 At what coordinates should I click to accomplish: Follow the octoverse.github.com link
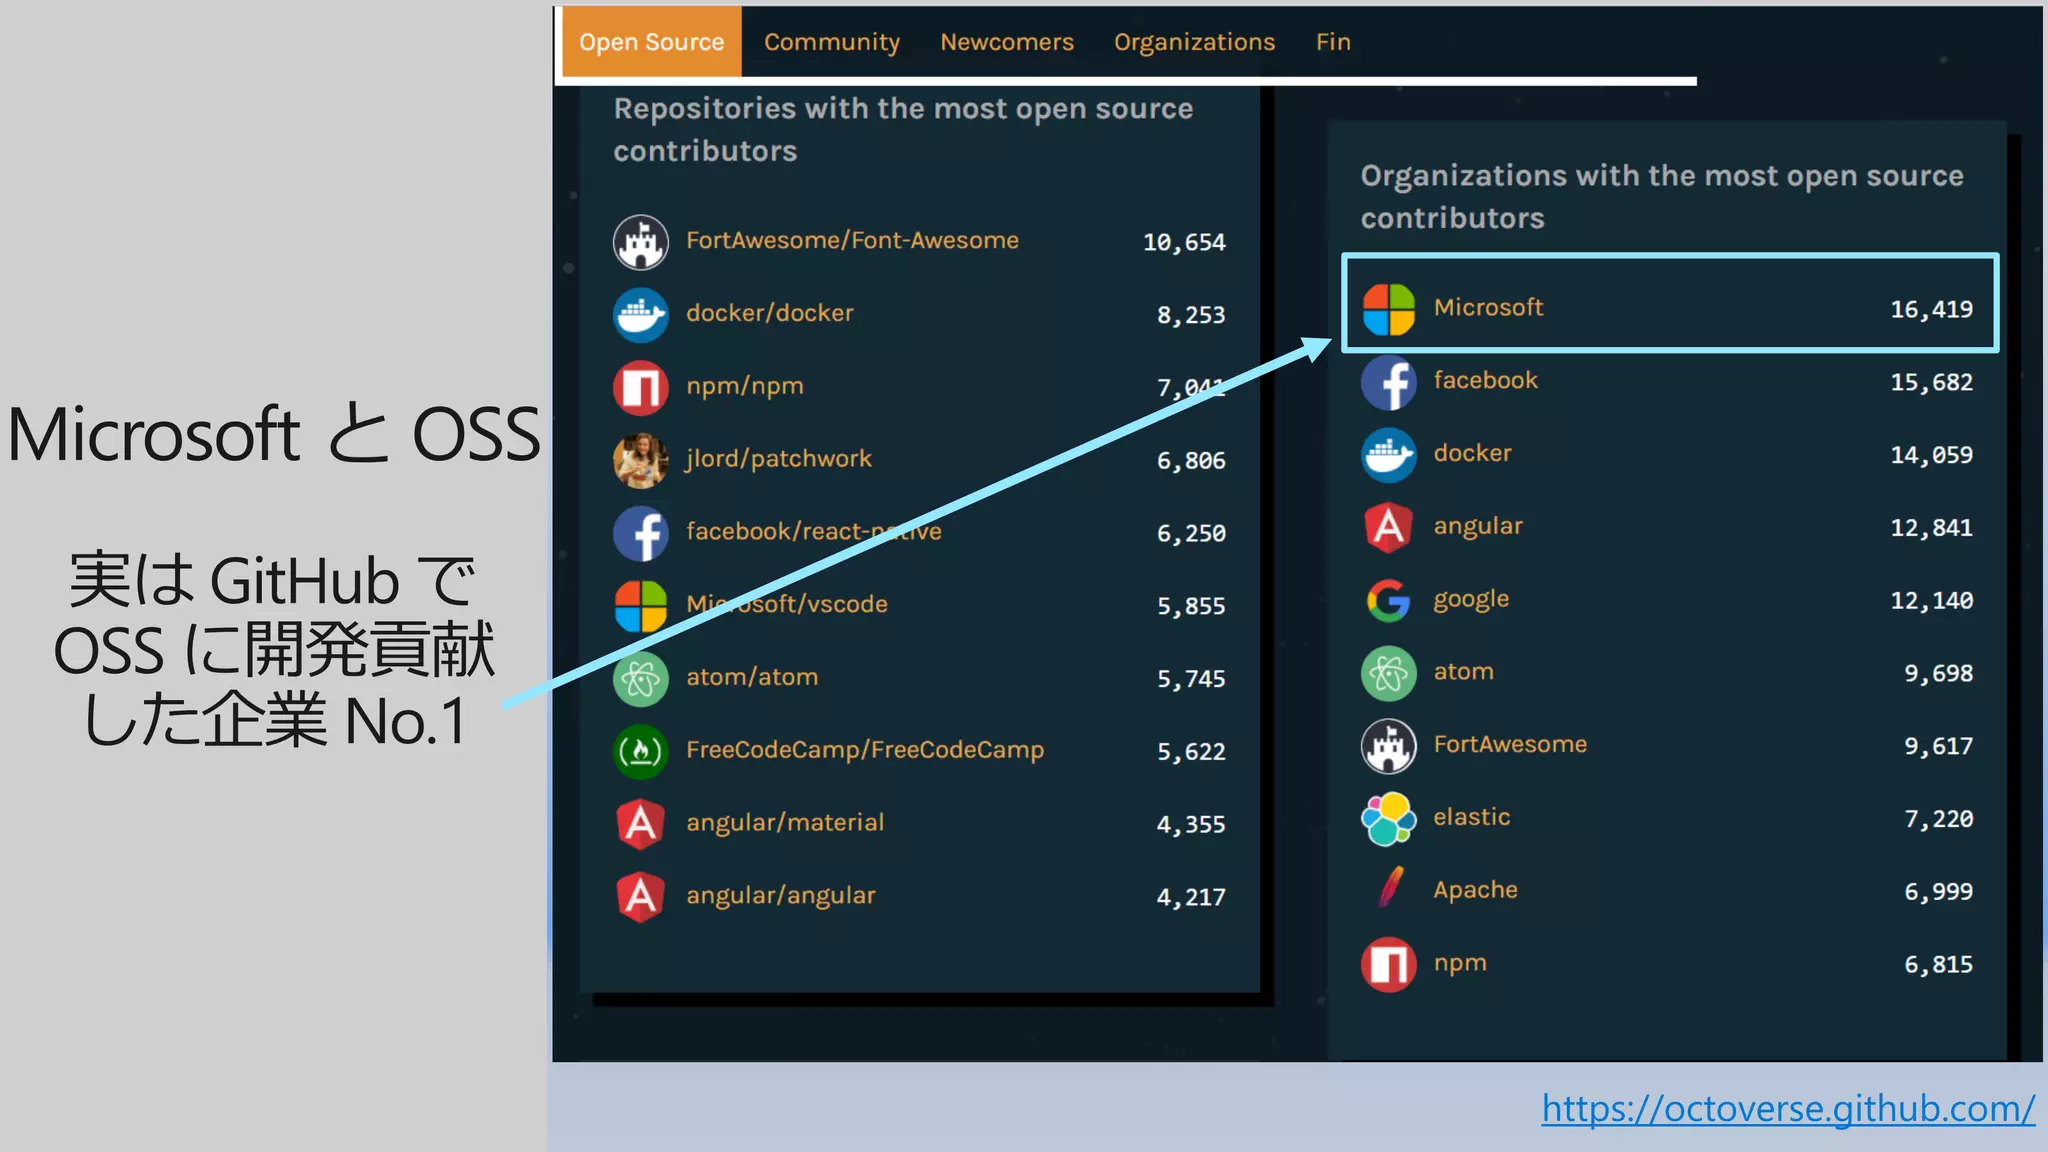1788,1109
